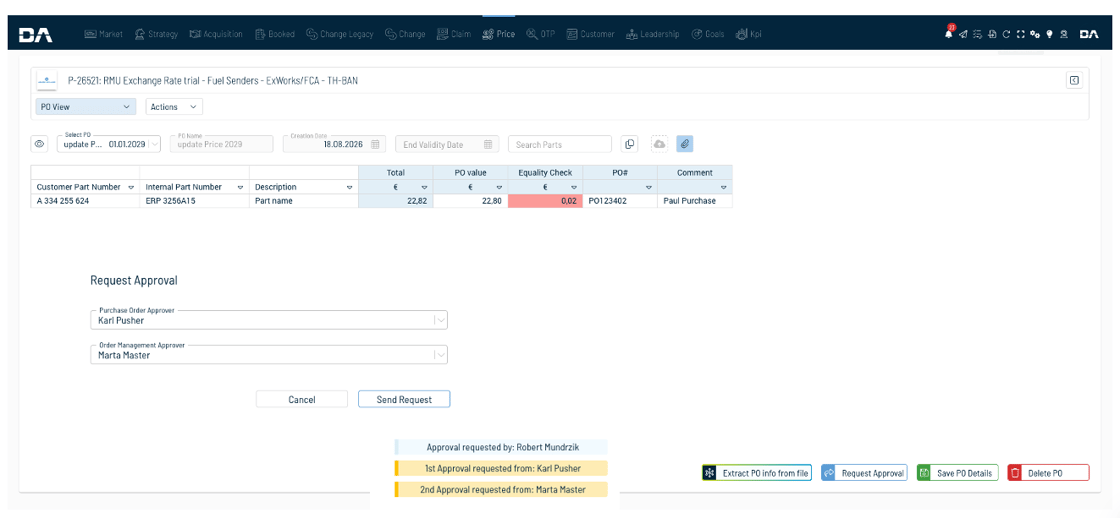Click the Delete PO button
Viewport: 1120px width, 518px height.
(x=1048, y=473)
